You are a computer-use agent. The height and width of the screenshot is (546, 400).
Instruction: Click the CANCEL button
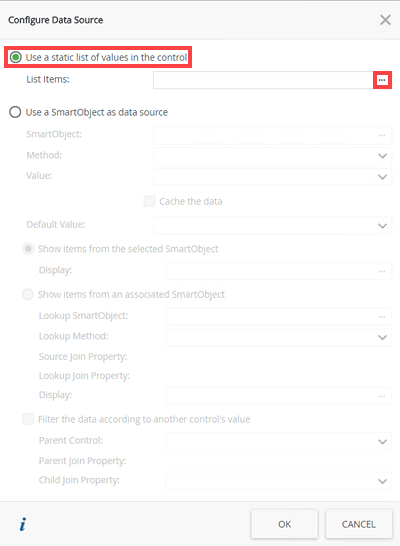coord(359,524)
